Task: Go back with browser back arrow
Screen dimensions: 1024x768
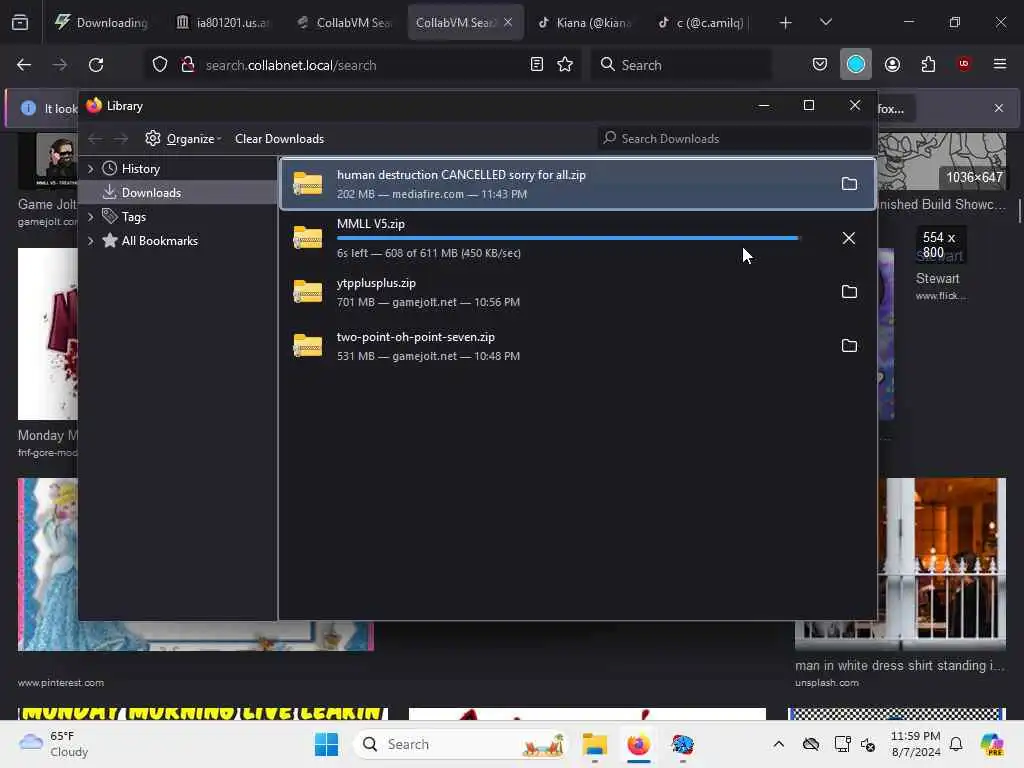Action: [x=24, y=65]
